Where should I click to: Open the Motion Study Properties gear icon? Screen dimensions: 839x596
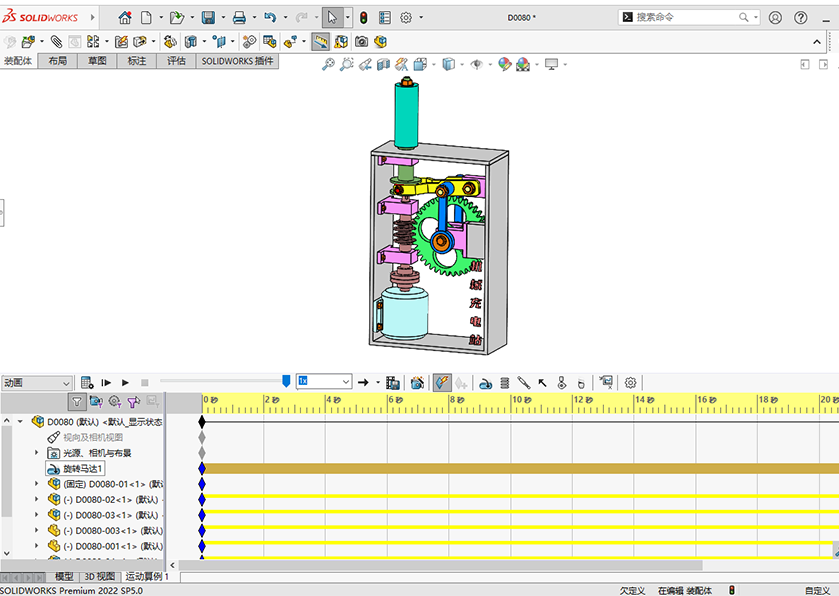pos(630,382)
